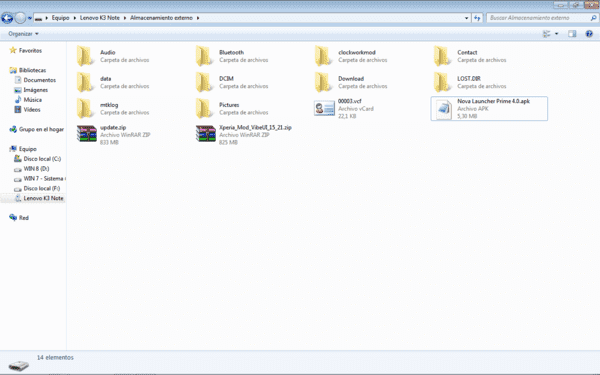Click the clockworkmod folder name text
The height and width of the screenshot is (375, 600).
357,52
